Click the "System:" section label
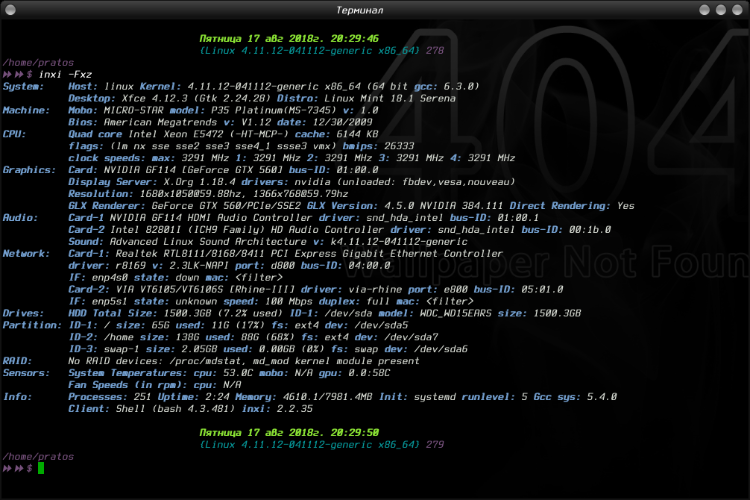 [23, 87]
